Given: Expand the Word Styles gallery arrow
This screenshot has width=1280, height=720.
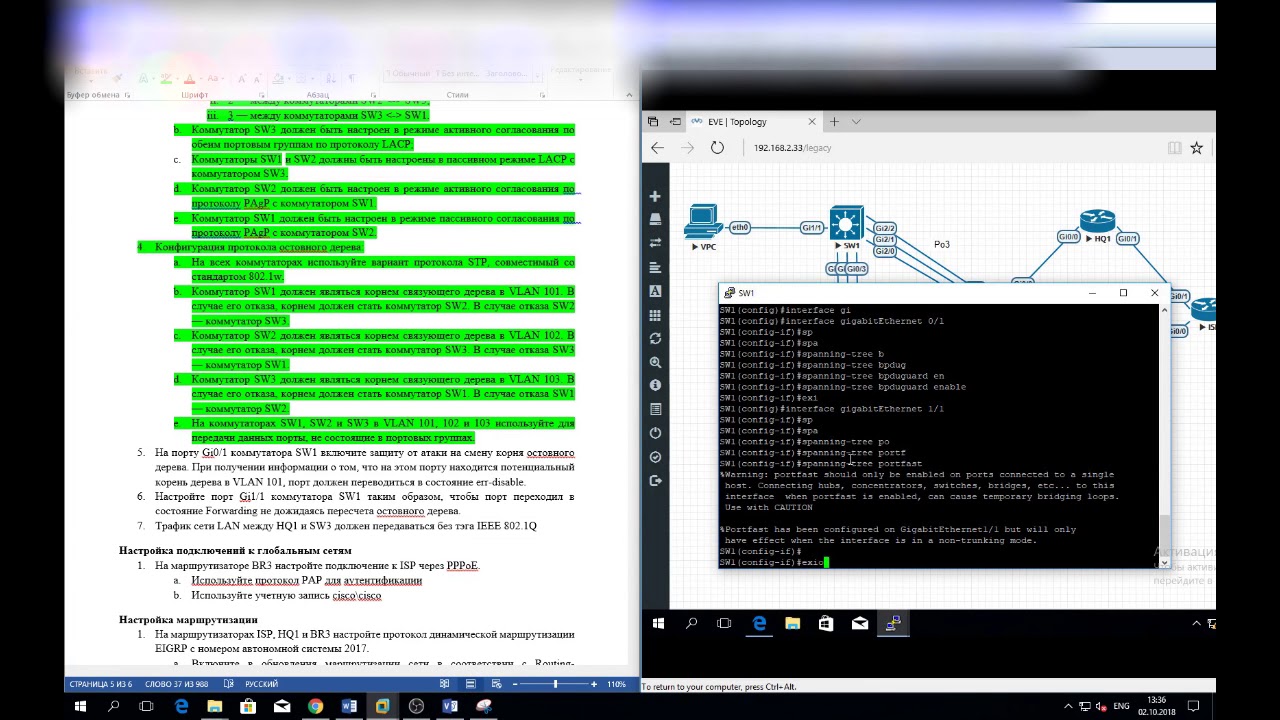Looking at the screenshot, I should [x=539, y=75].
